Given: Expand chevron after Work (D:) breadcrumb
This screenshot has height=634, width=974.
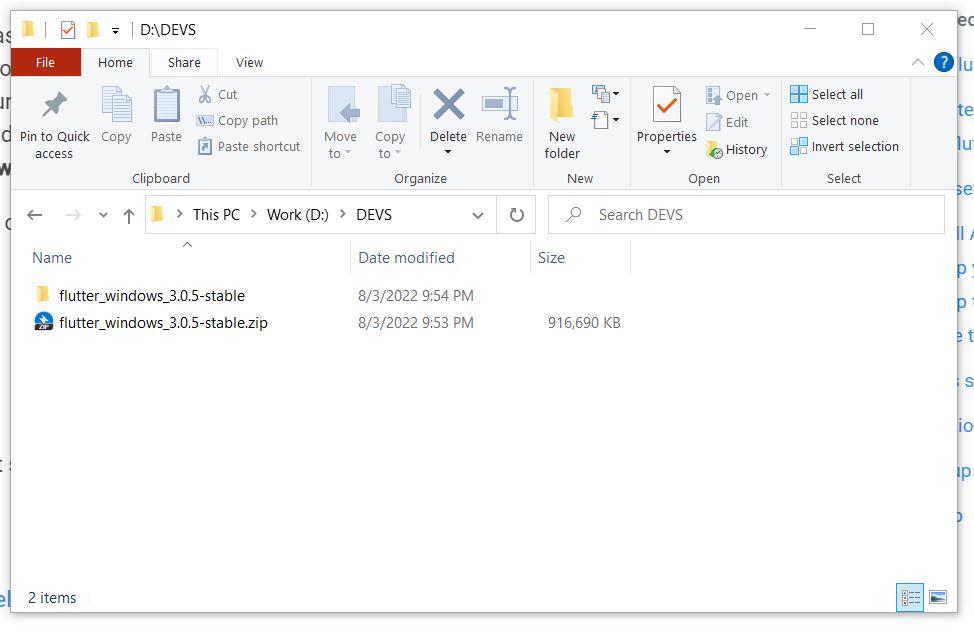Looking at the screenshot, I should point(342,214).
